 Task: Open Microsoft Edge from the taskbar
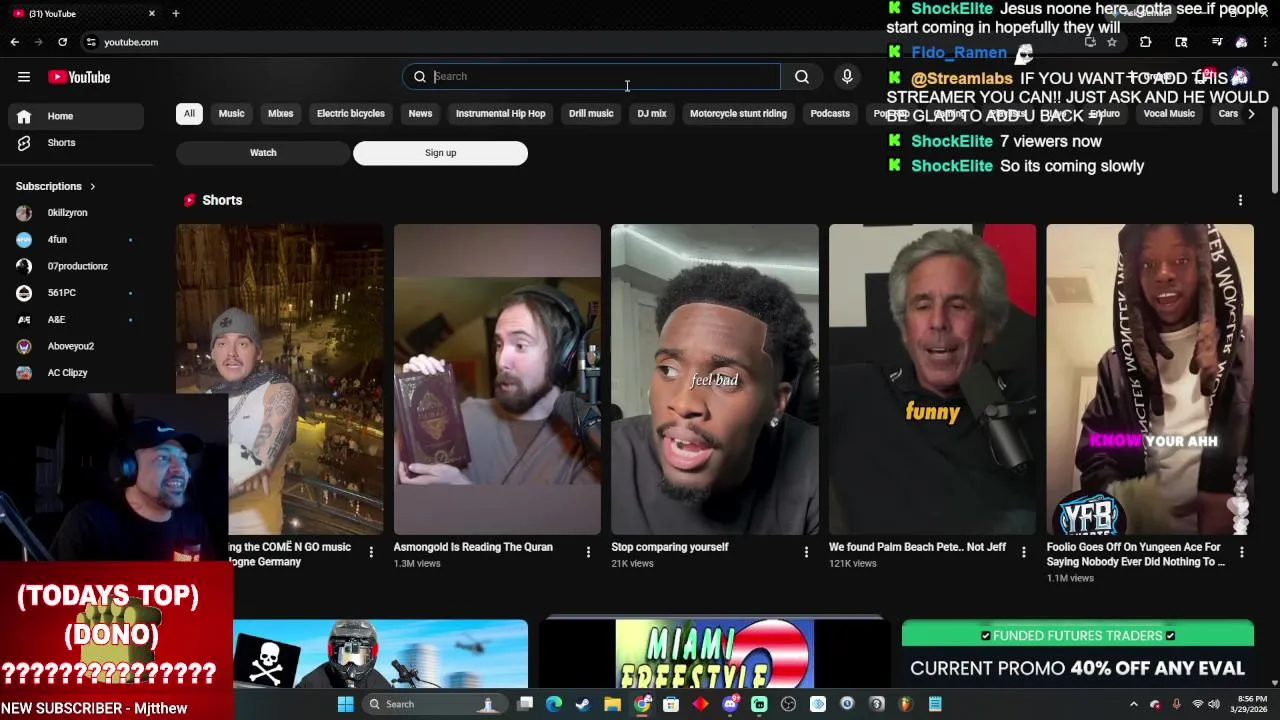click(554, 704)
